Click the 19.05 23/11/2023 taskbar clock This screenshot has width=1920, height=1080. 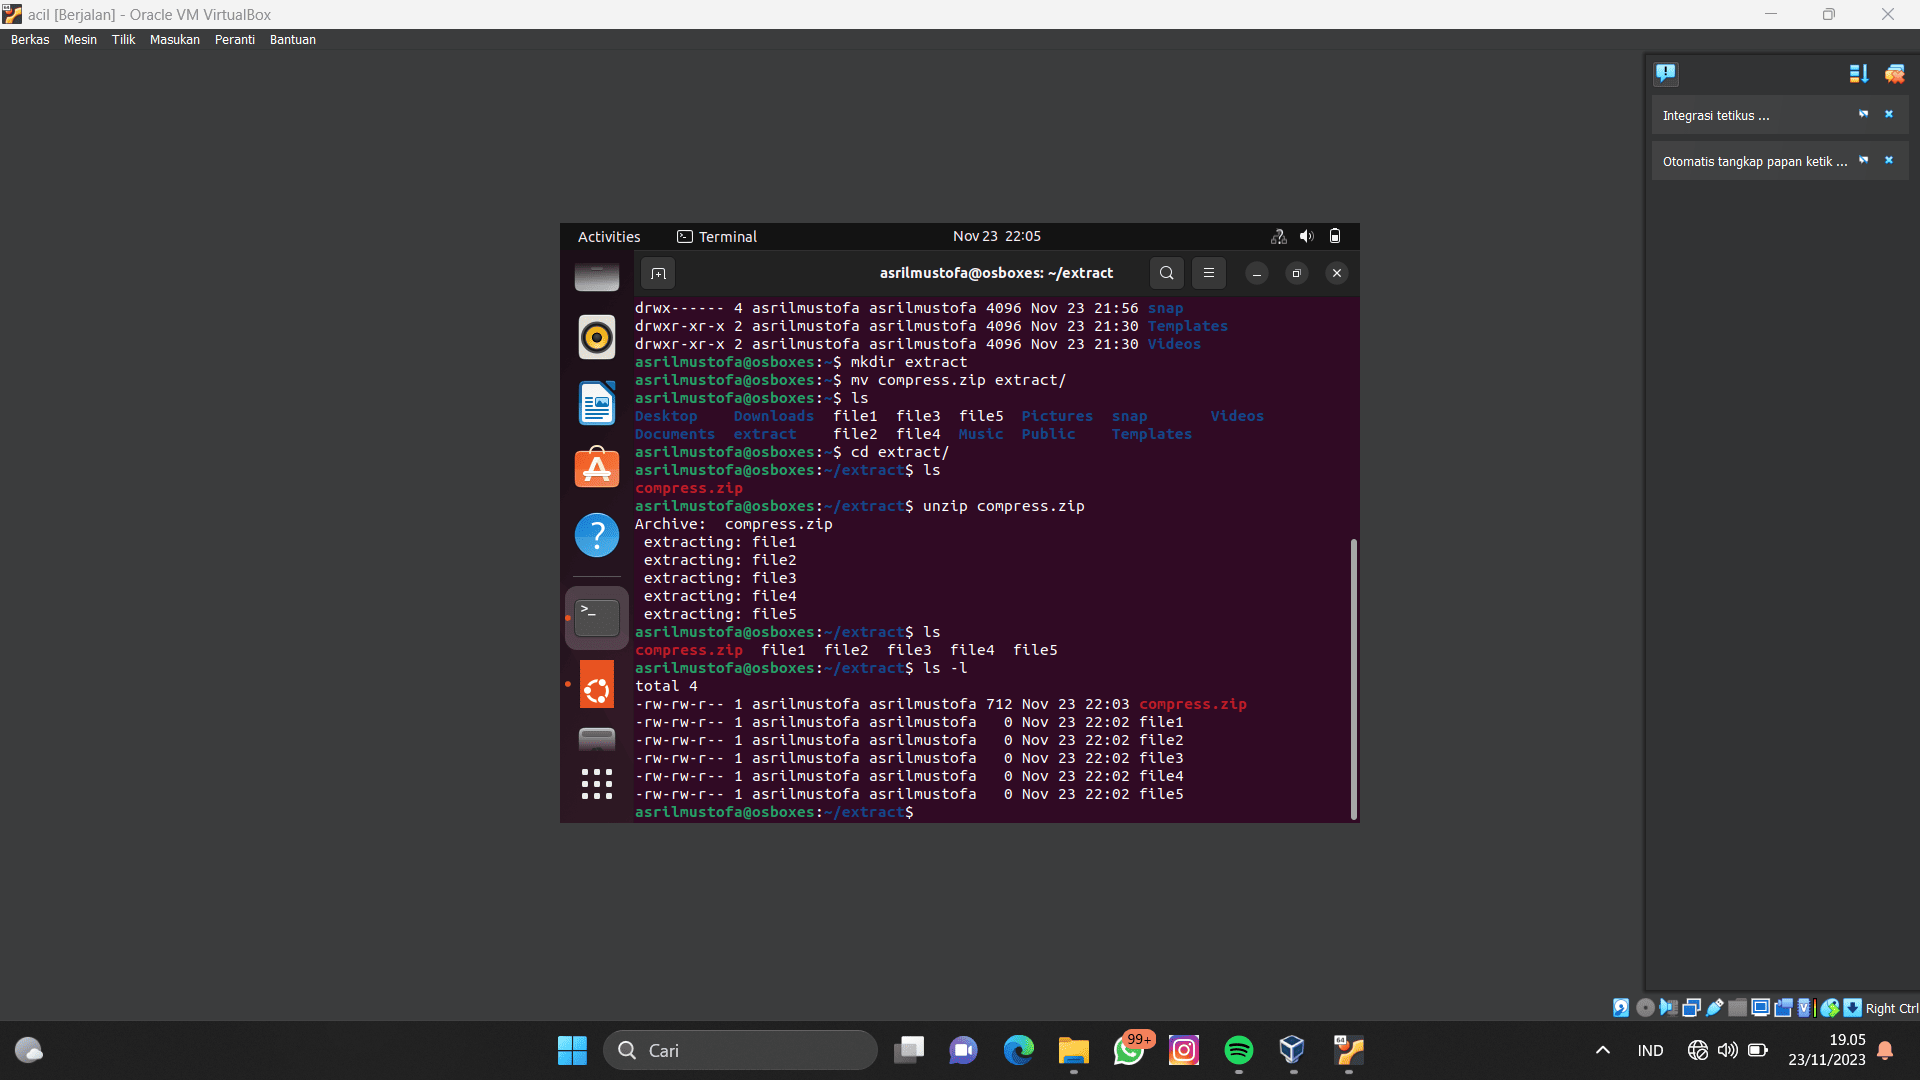1827,1050
